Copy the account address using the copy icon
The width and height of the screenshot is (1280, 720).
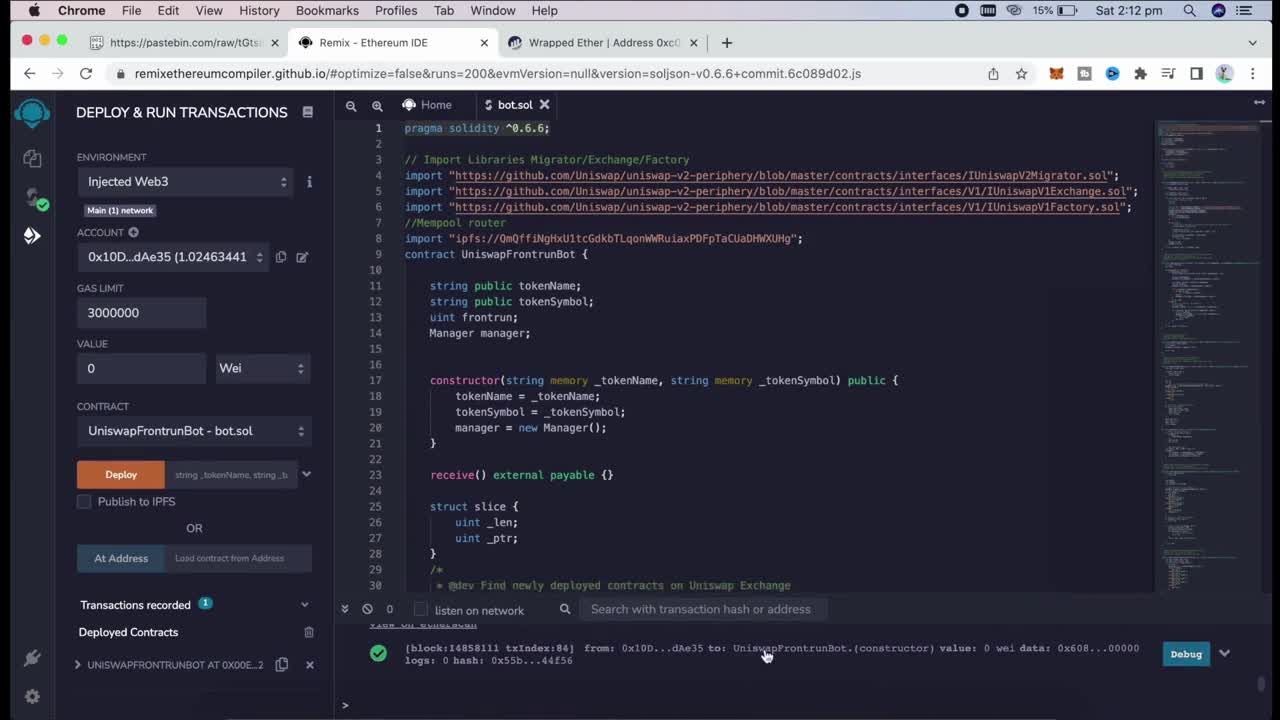281,257
